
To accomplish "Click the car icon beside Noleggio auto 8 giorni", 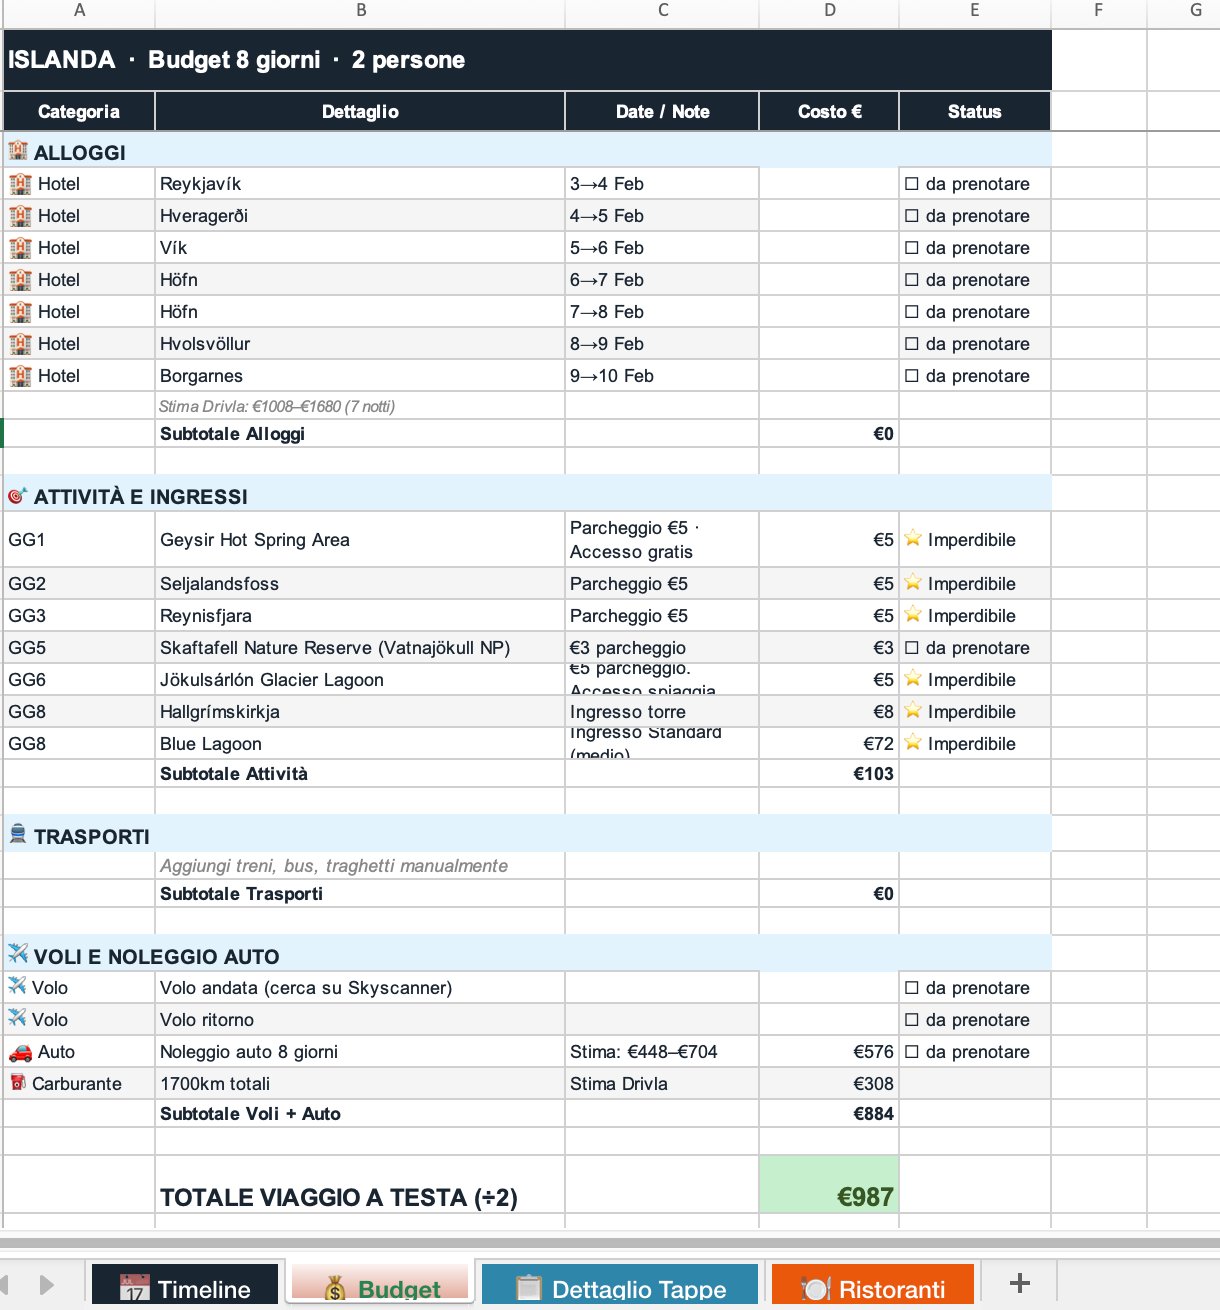I will (19, 1051).
